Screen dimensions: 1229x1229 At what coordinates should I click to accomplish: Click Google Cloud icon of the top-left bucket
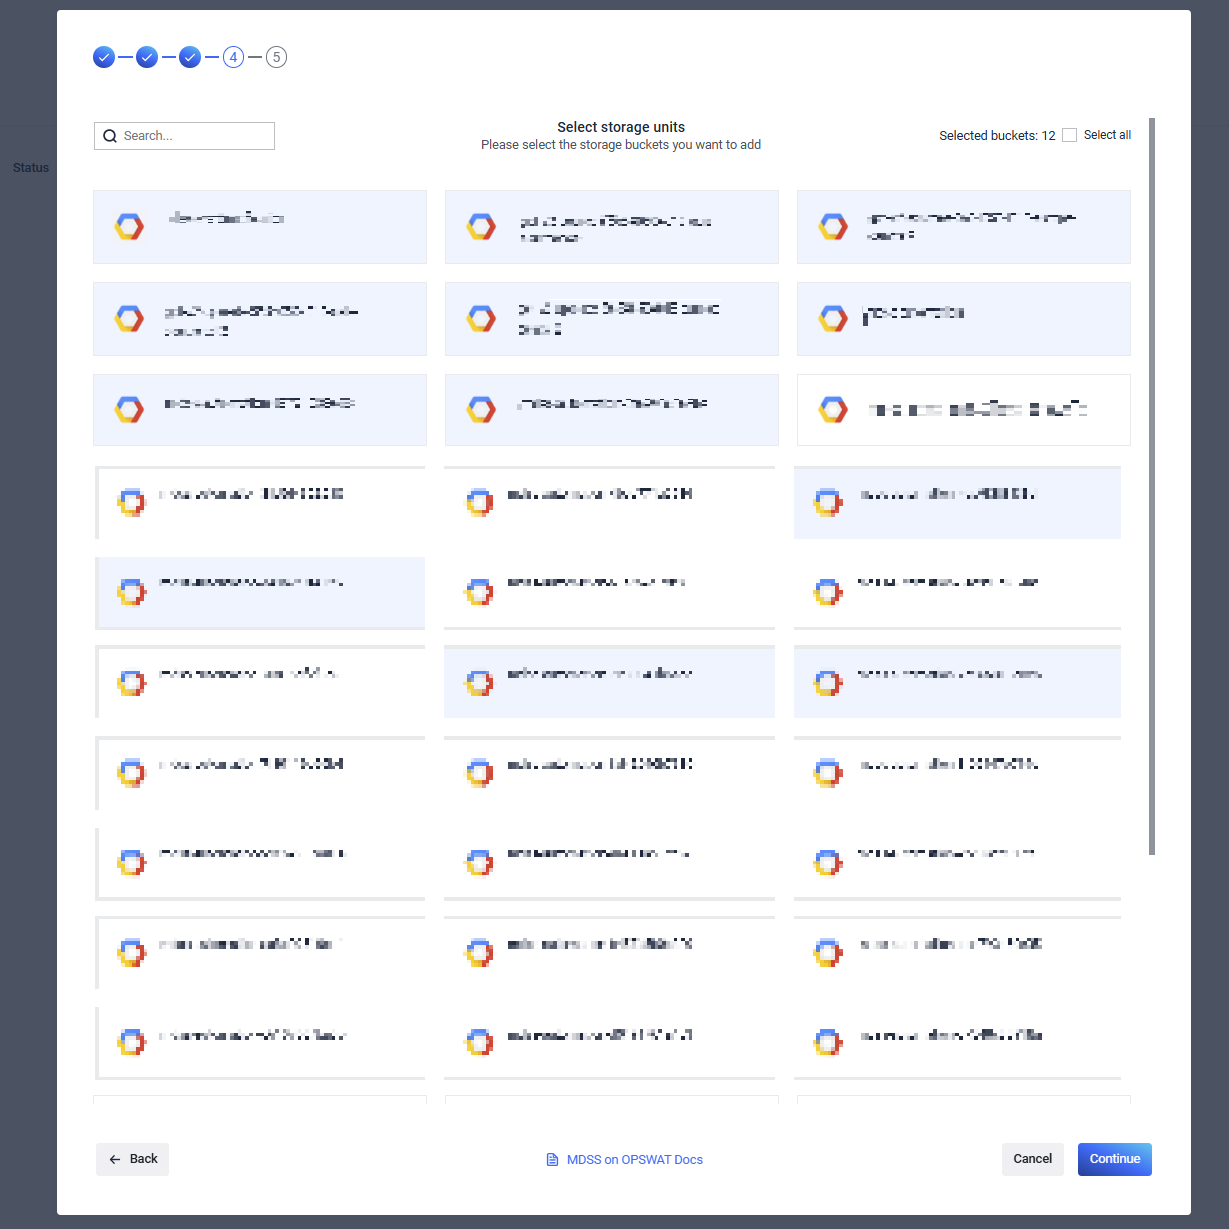129,227
